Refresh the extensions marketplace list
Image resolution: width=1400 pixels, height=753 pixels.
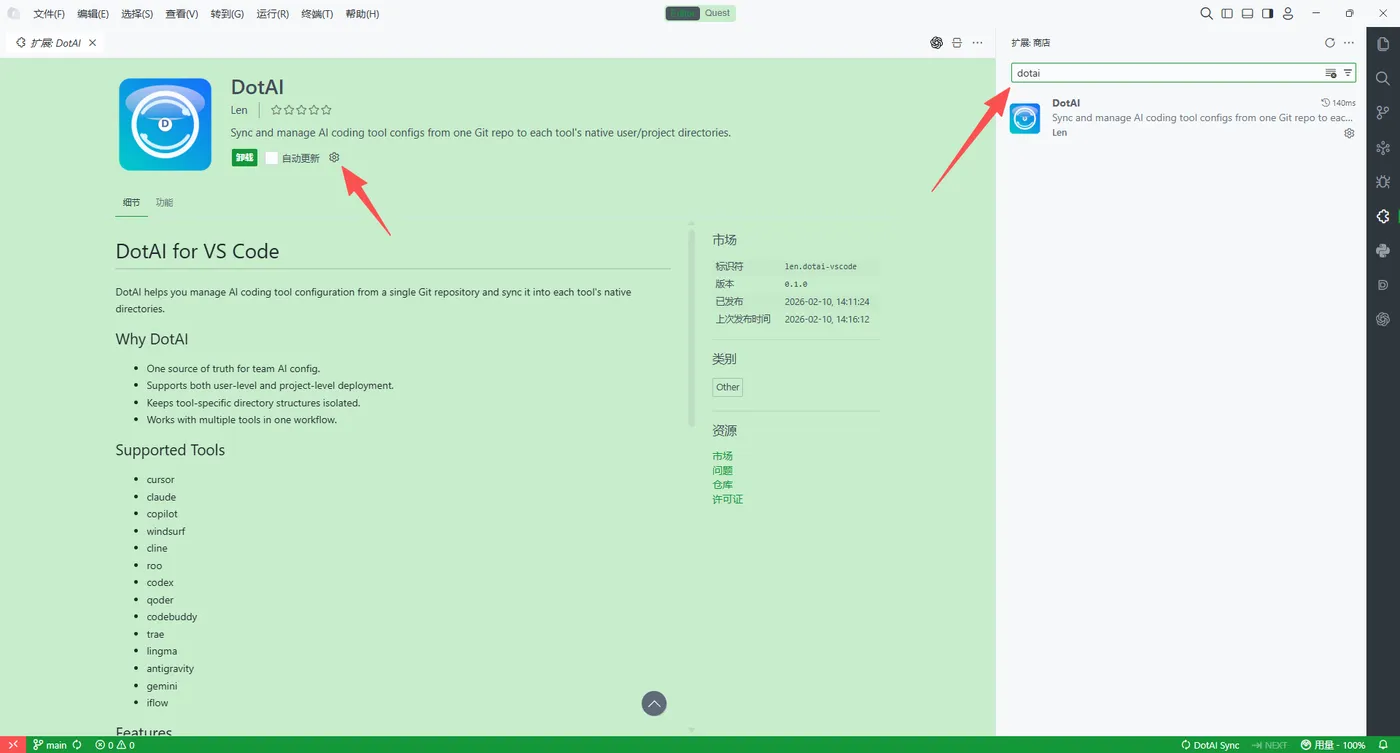tap(1329, 43)
